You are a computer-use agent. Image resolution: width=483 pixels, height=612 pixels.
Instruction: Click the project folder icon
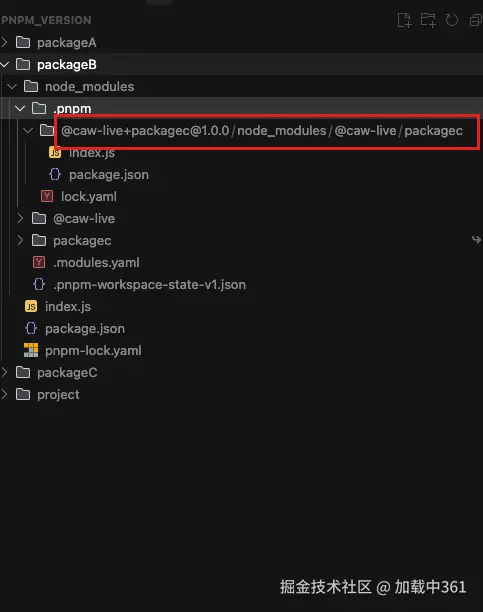point(23,394)
